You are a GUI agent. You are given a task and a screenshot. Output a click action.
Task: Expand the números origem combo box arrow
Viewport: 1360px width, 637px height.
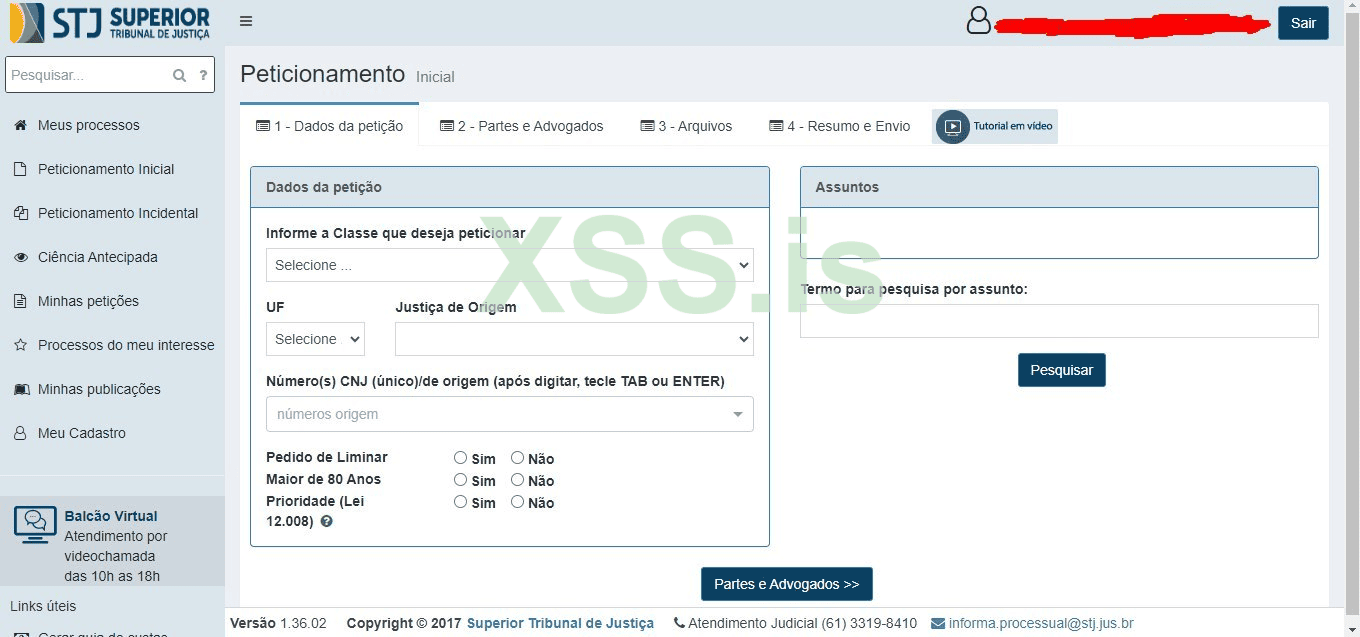738,414
